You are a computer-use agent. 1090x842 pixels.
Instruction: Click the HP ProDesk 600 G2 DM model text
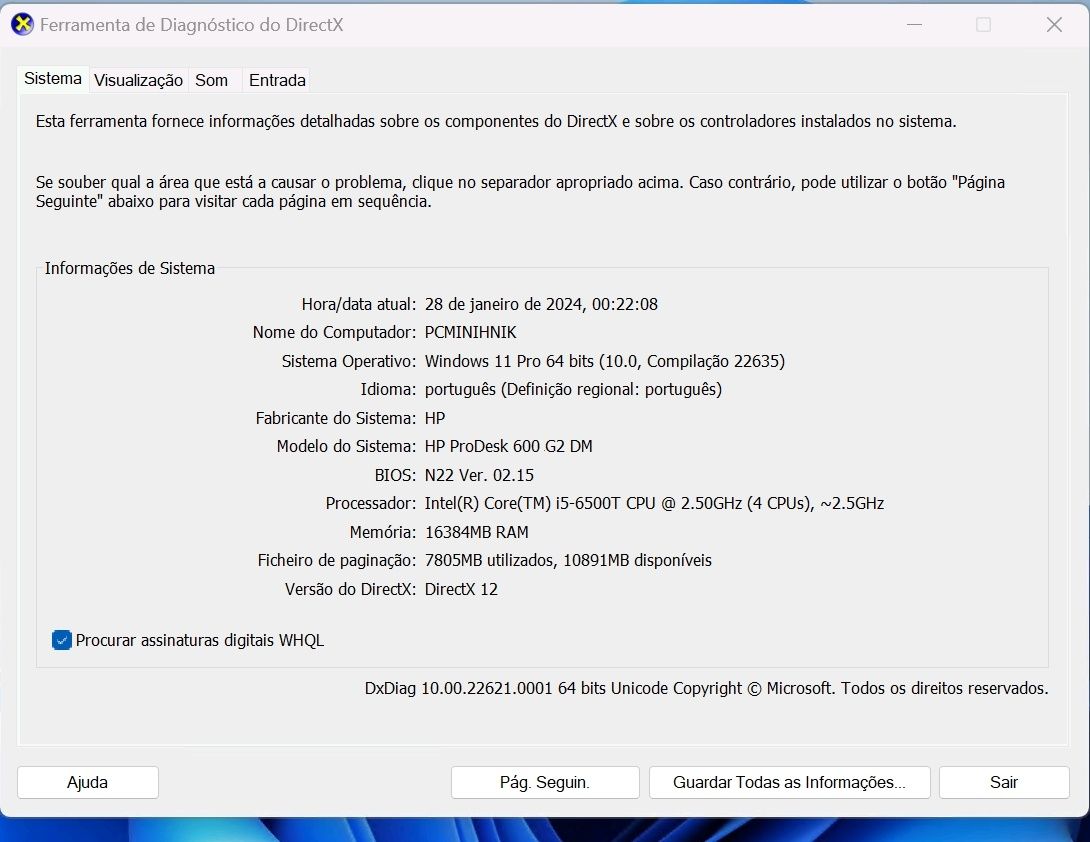pos(509,446)
